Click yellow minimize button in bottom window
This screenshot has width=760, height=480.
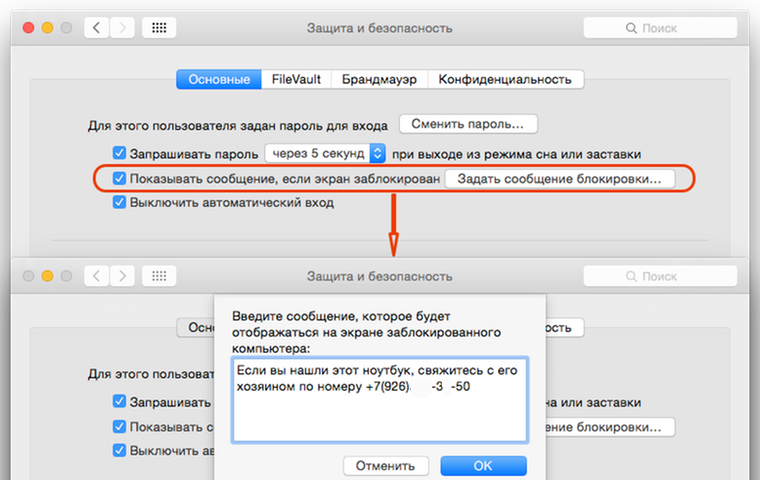tap(48, 276)
